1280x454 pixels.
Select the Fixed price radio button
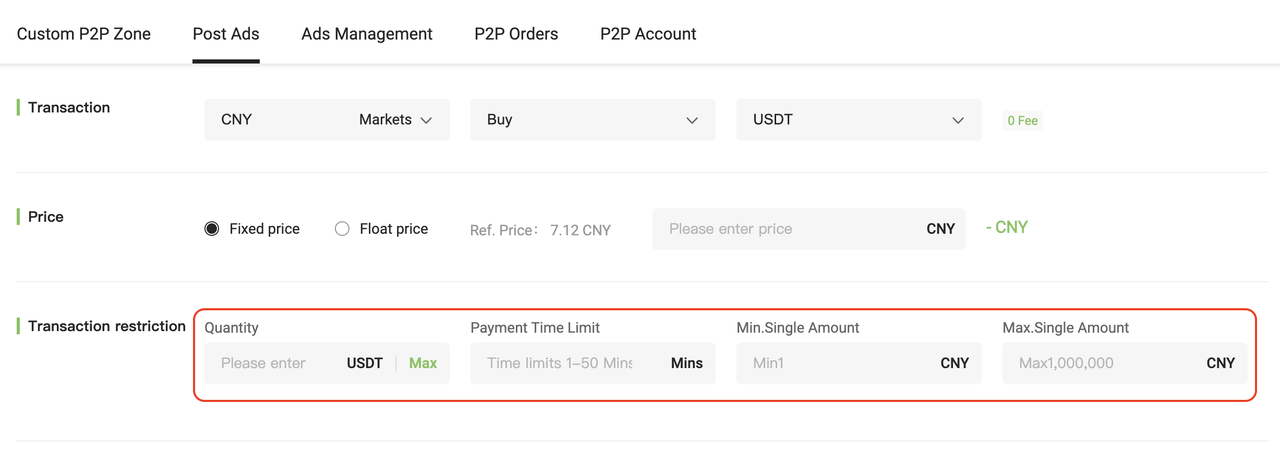click(x=212, y=229)
